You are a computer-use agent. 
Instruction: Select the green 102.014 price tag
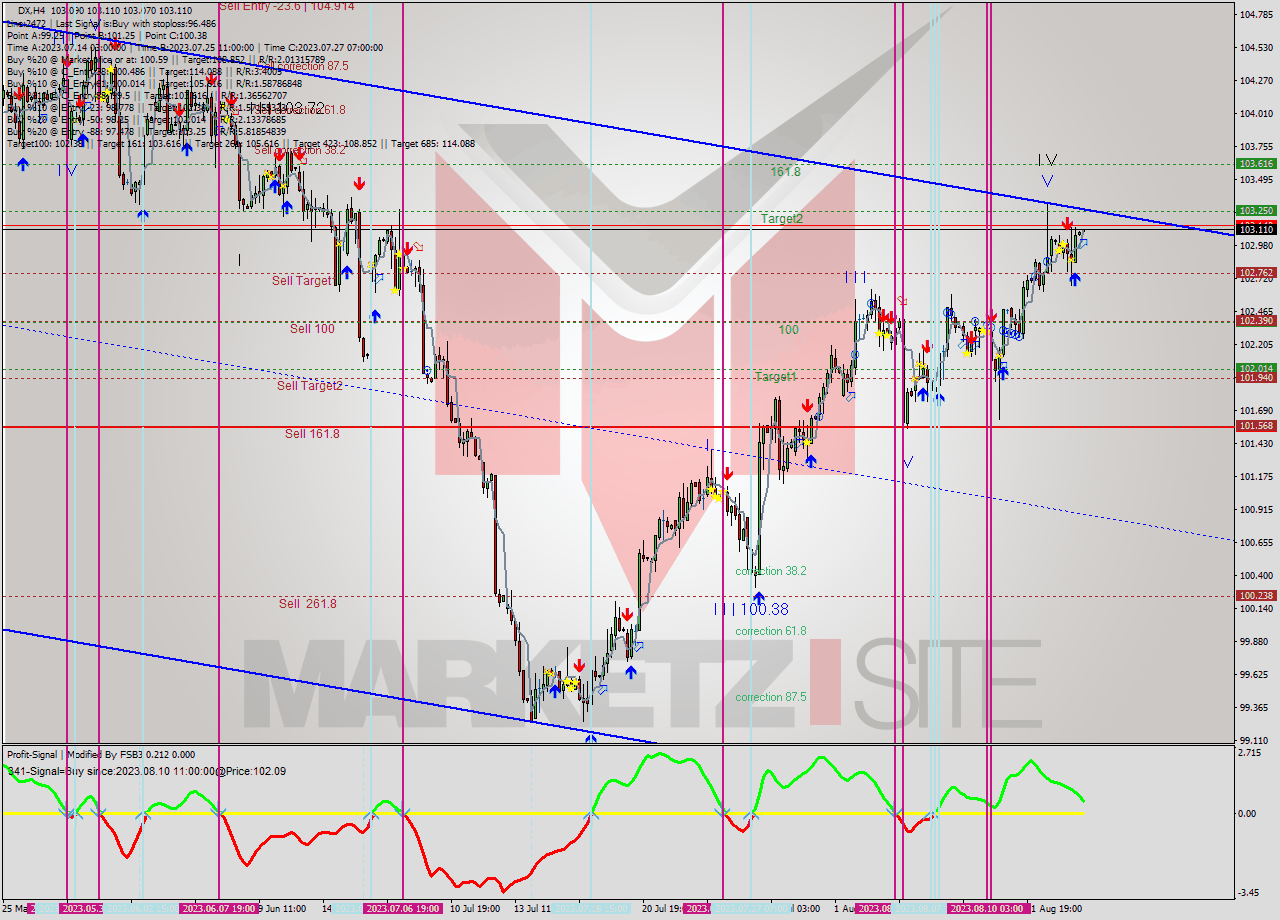[x=1256, y=368]
